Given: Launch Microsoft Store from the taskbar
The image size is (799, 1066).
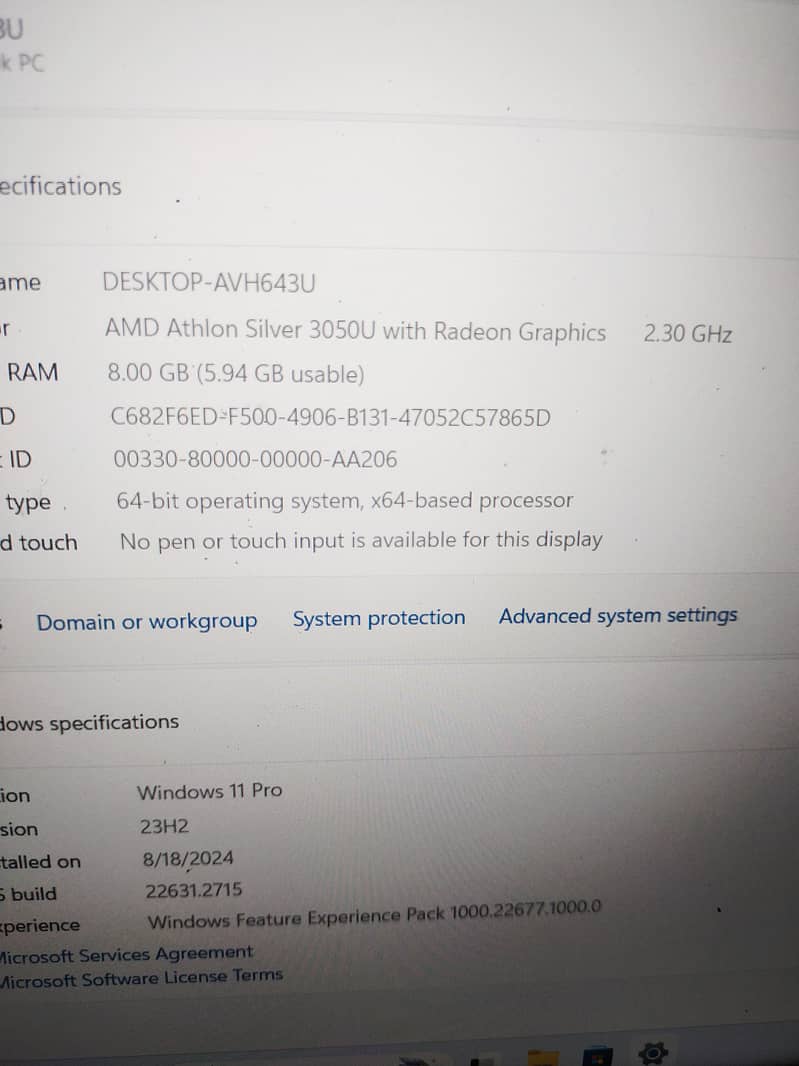Looking at the screenshot, I should coord(598,1056).
